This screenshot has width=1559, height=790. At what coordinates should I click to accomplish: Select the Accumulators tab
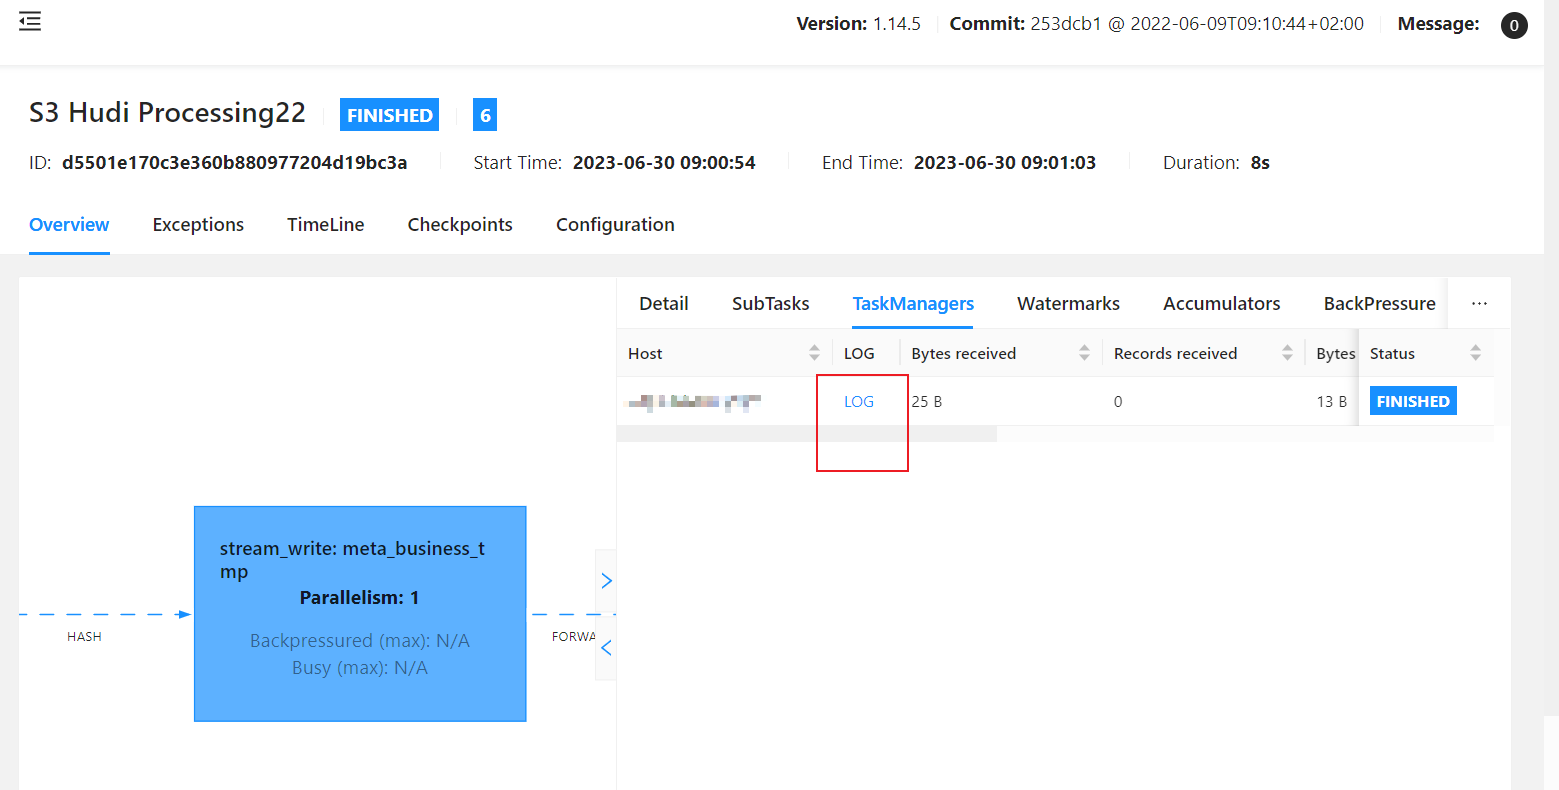click(1221, 304)
